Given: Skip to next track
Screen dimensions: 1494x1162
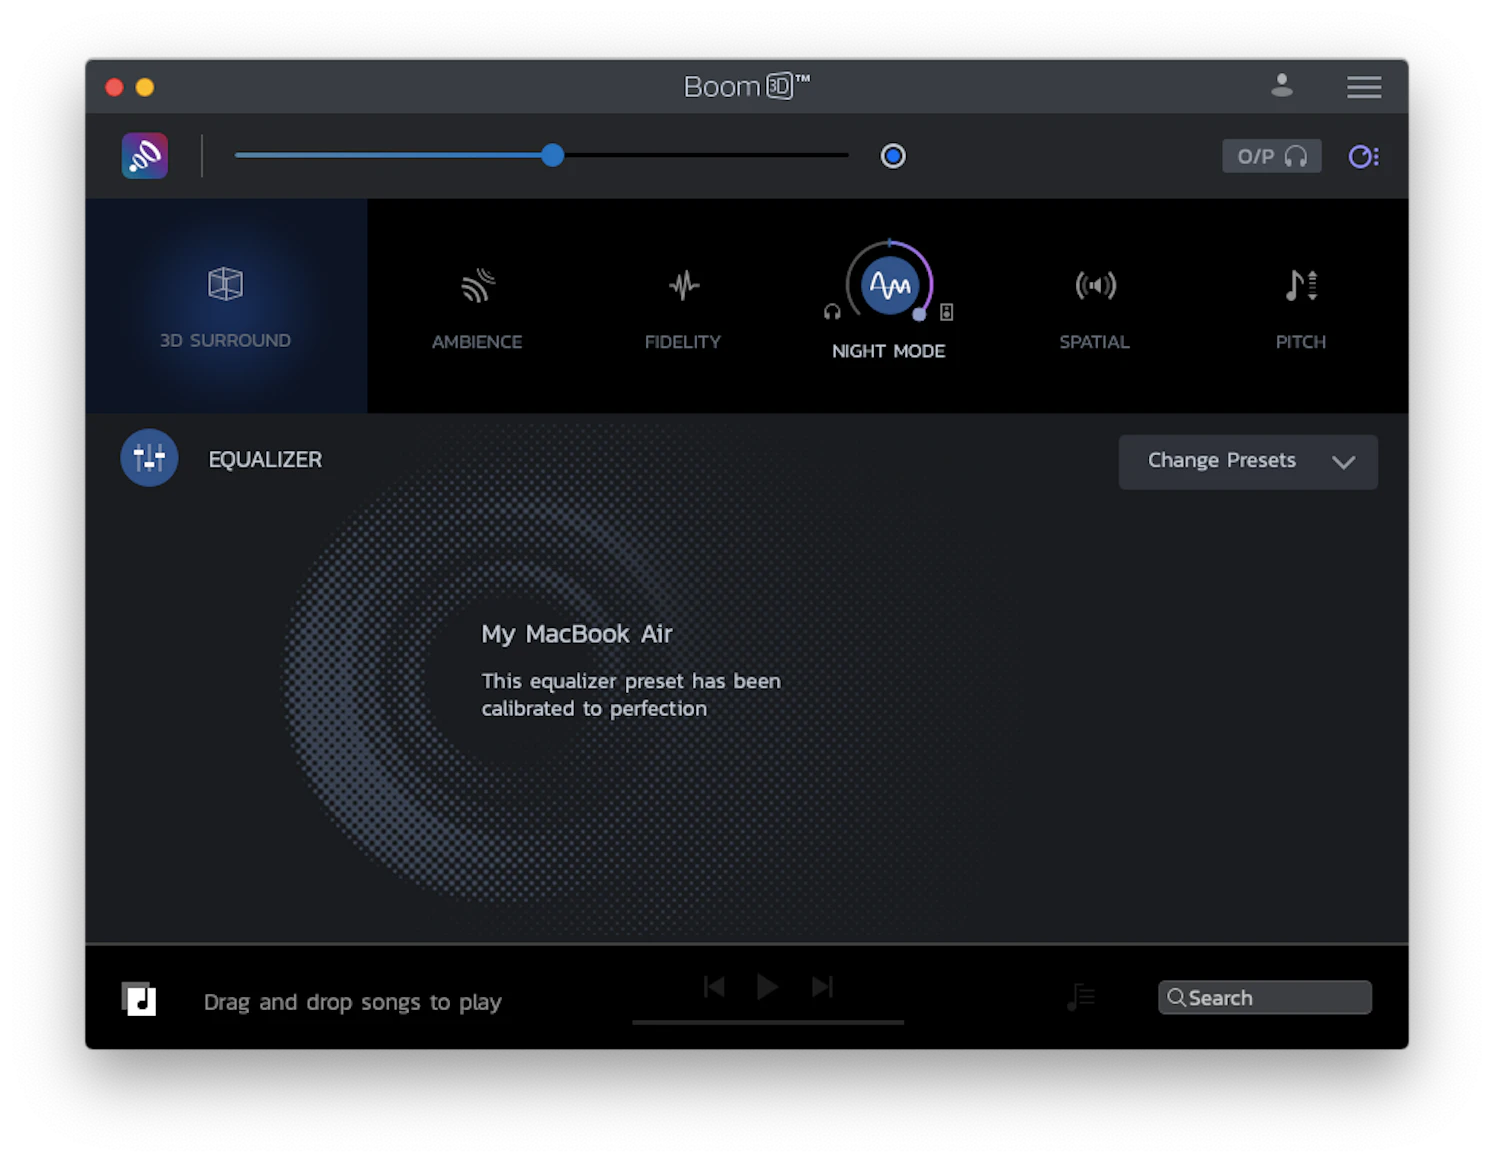Looking at the screenshot, I should tap(822, 987).
